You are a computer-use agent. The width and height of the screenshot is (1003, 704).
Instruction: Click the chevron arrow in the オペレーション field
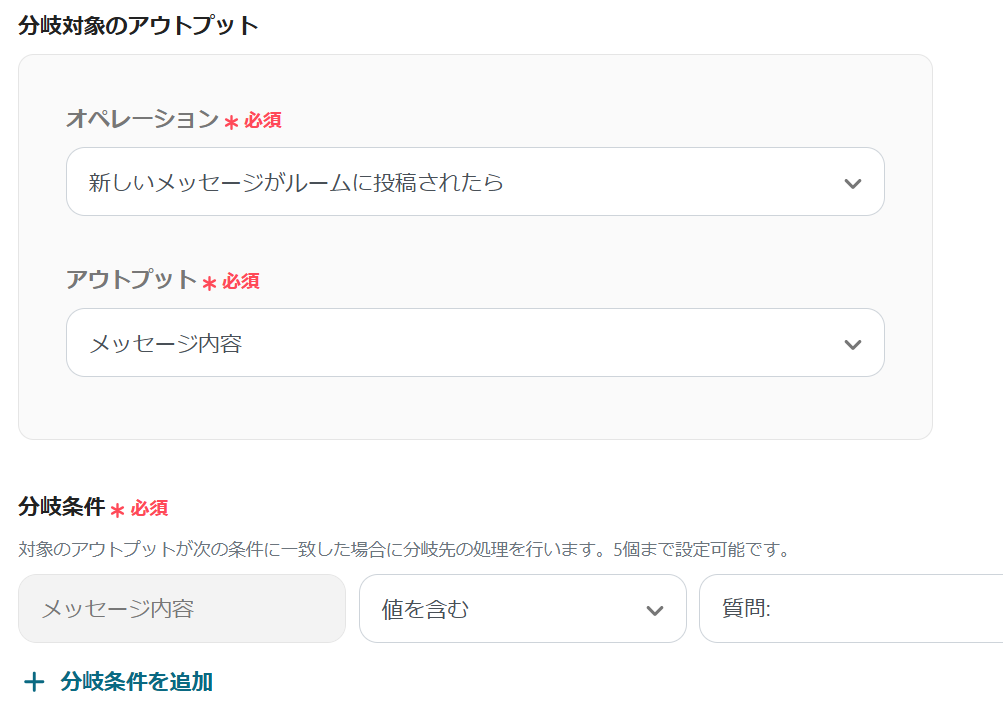coord(852,183)
